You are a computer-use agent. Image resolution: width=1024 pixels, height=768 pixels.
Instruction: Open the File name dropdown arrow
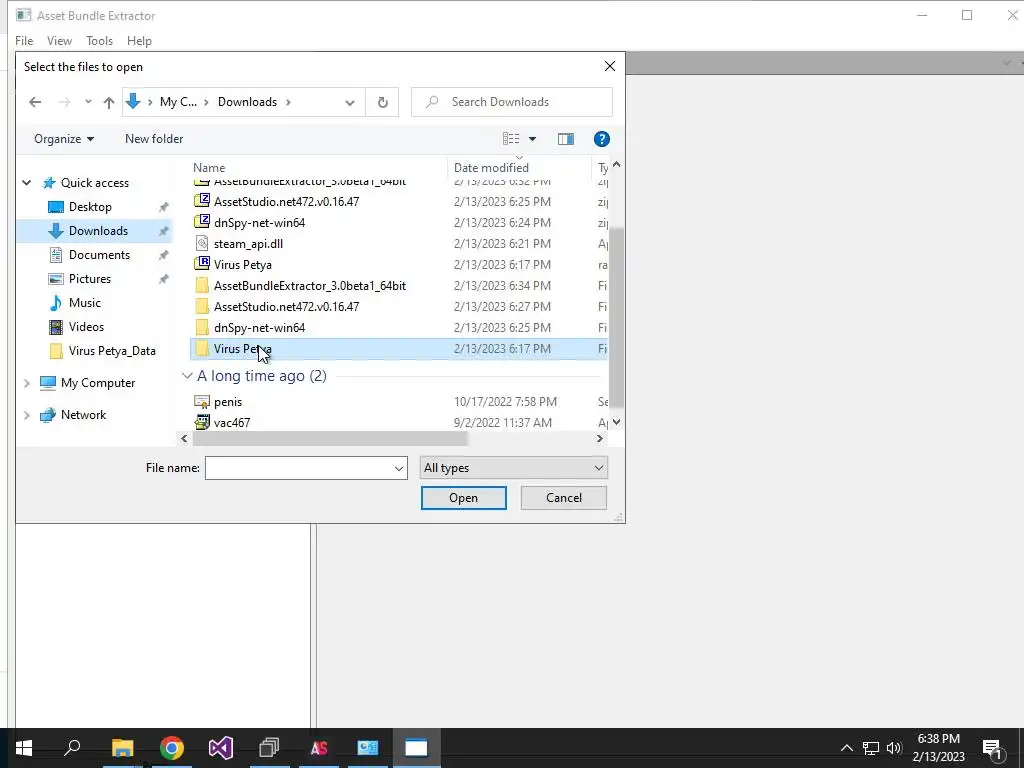399,468
